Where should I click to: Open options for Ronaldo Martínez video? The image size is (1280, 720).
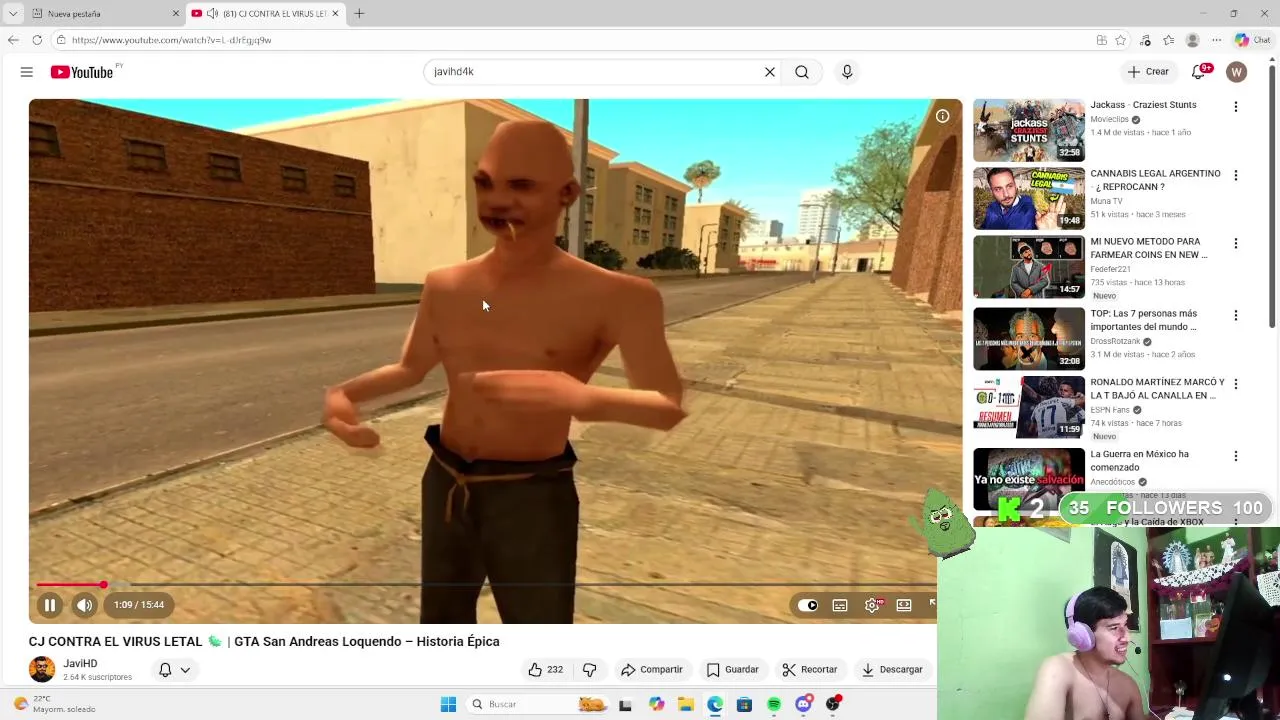tap(1236, 383)
